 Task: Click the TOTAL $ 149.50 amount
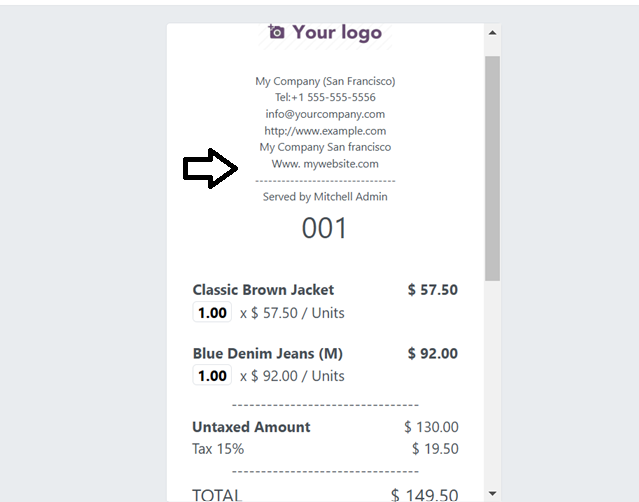click(x=424, y=495)
